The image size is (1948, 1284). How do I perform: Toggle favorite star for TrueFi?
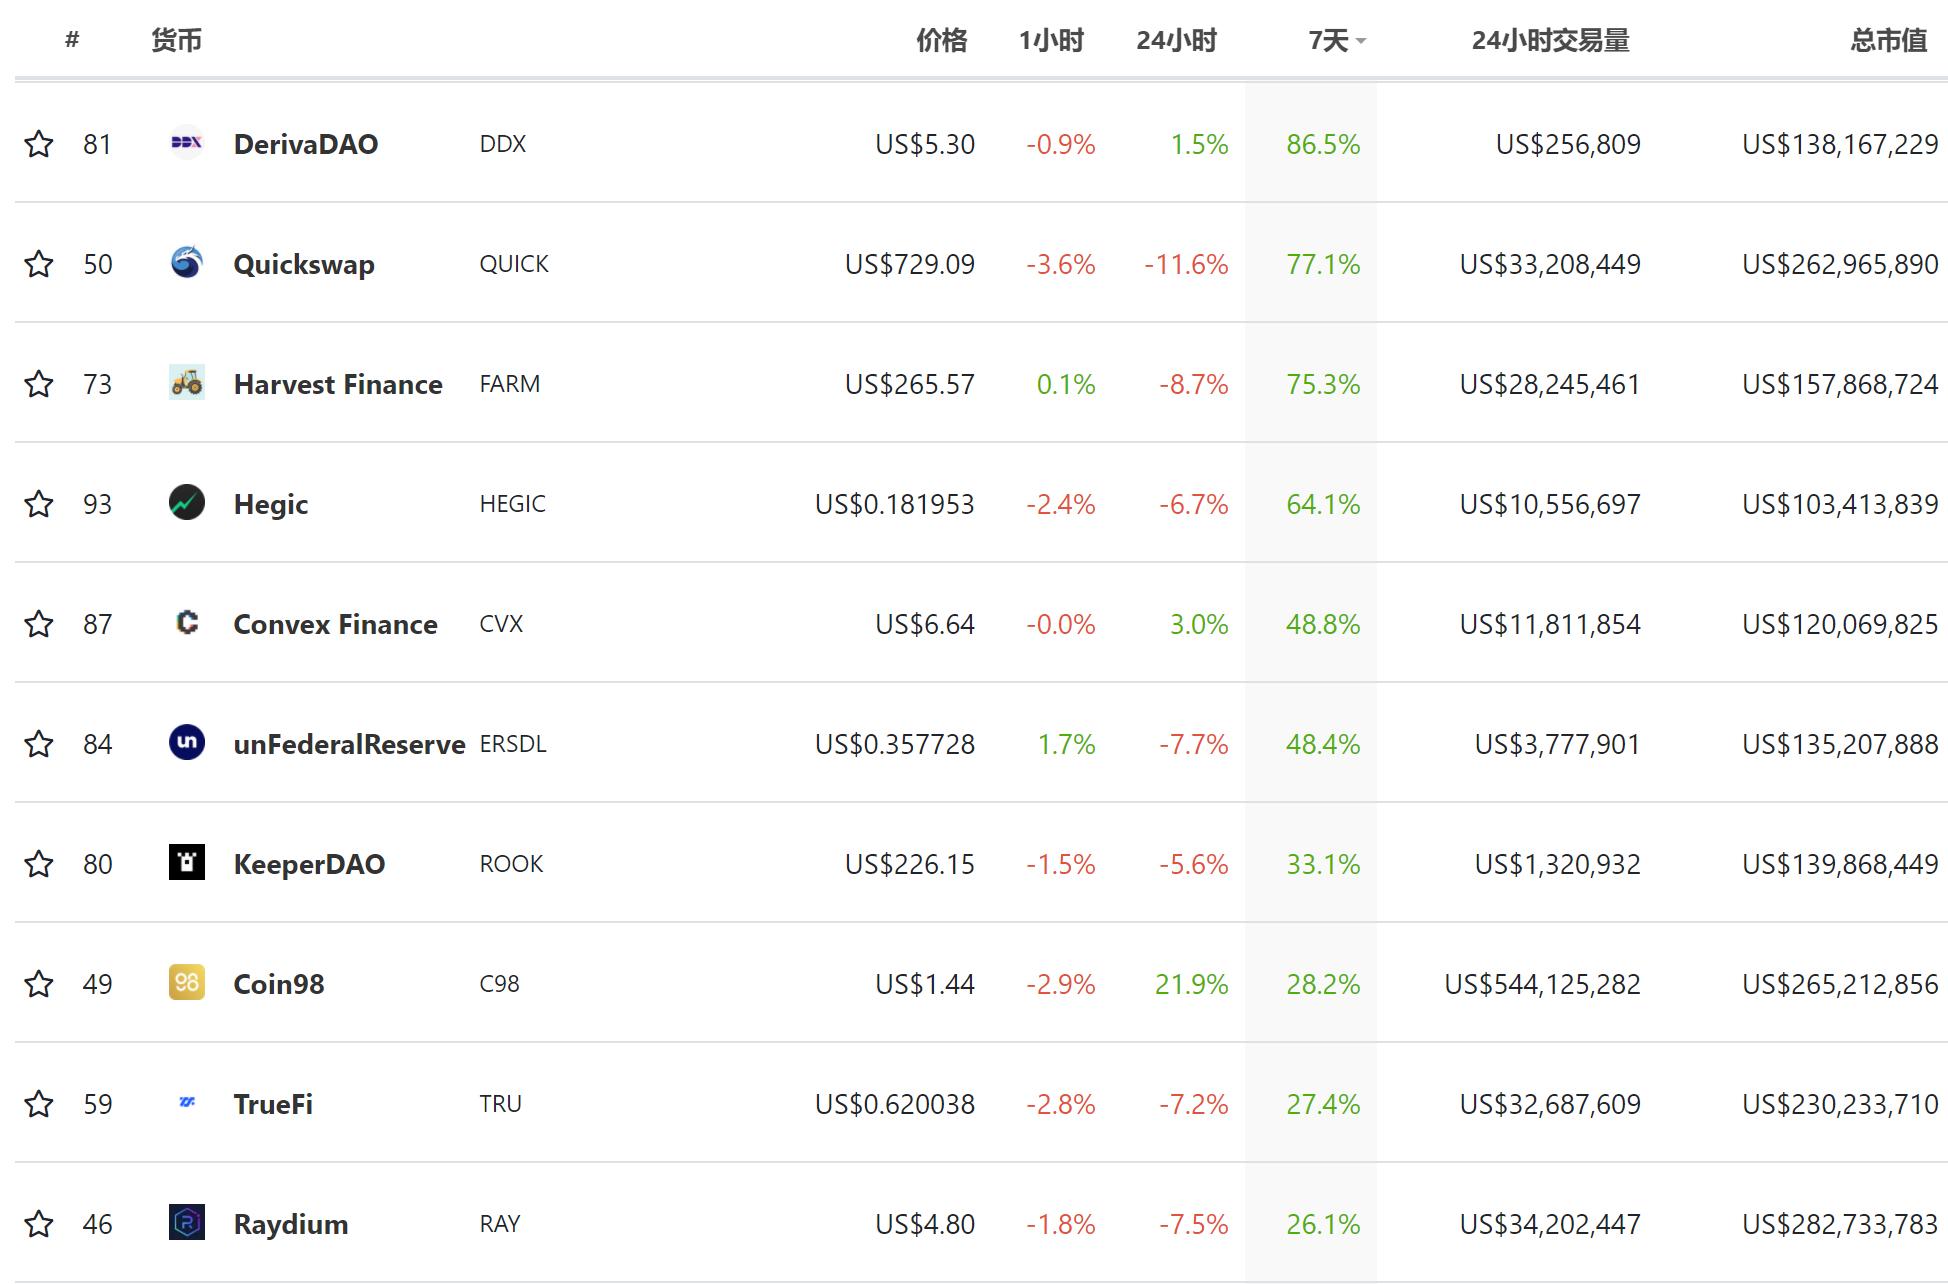pyautogui.click(x=39, y=1104)
